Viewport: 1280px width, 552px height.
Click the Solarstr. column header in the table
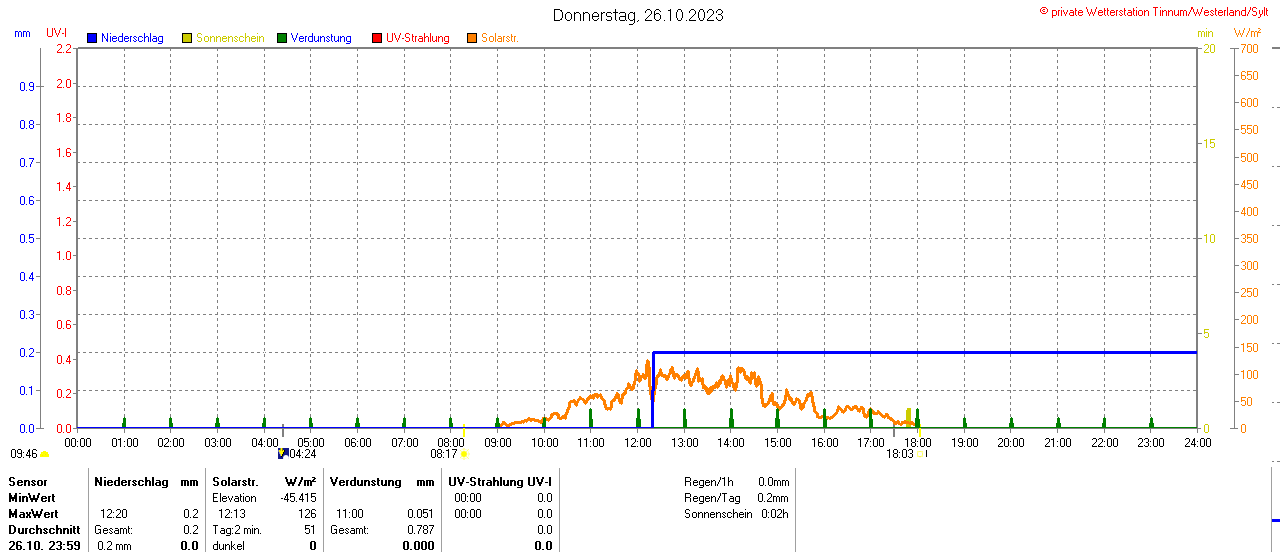tap(235, 482)
